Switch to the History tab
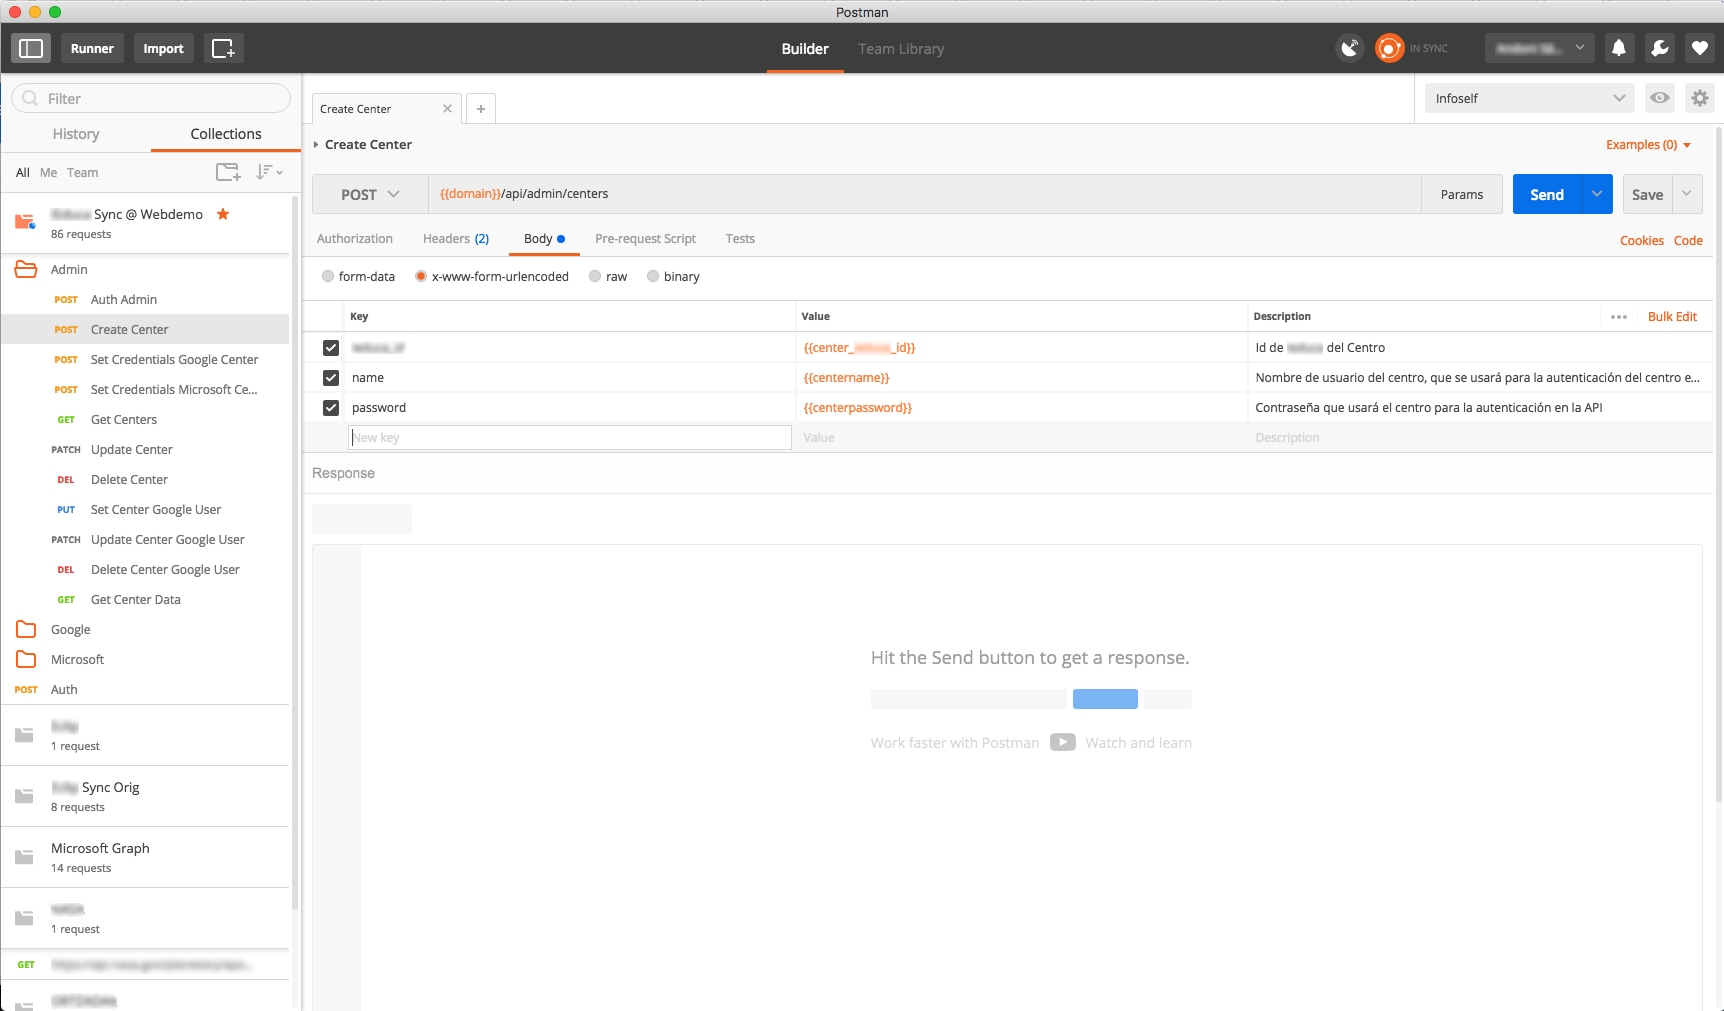 point(76,134)
